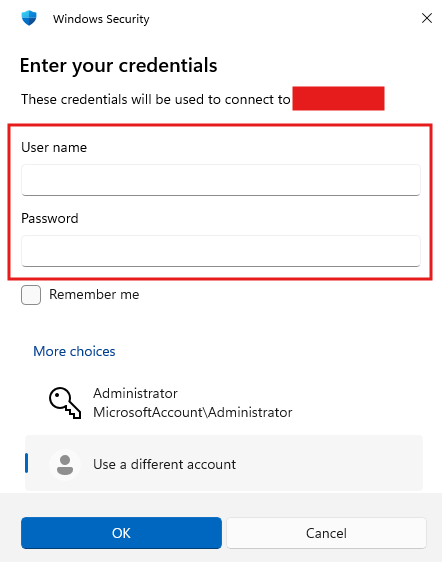Viewport: 442px width, 562px height.
Task: Select the key icon for Administrator
Action: (65, 403)
